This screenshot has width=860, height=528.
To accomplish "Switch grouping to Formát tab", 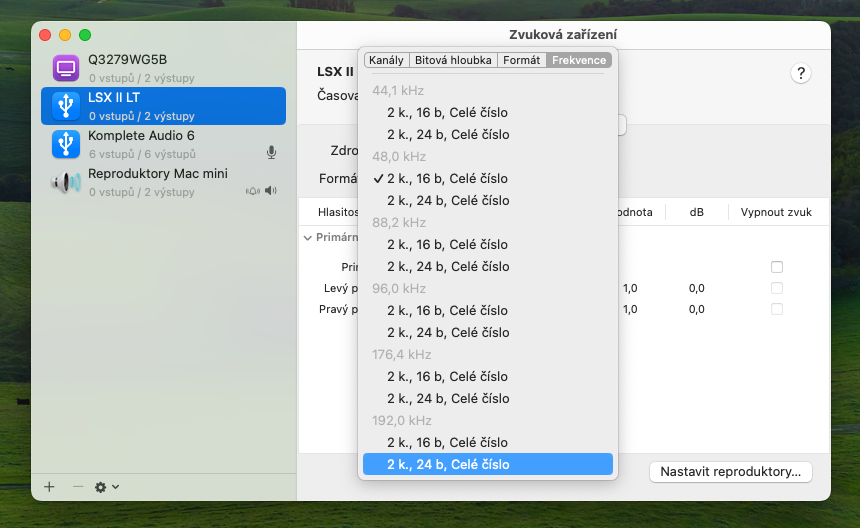I will click(x=522, y=60).
